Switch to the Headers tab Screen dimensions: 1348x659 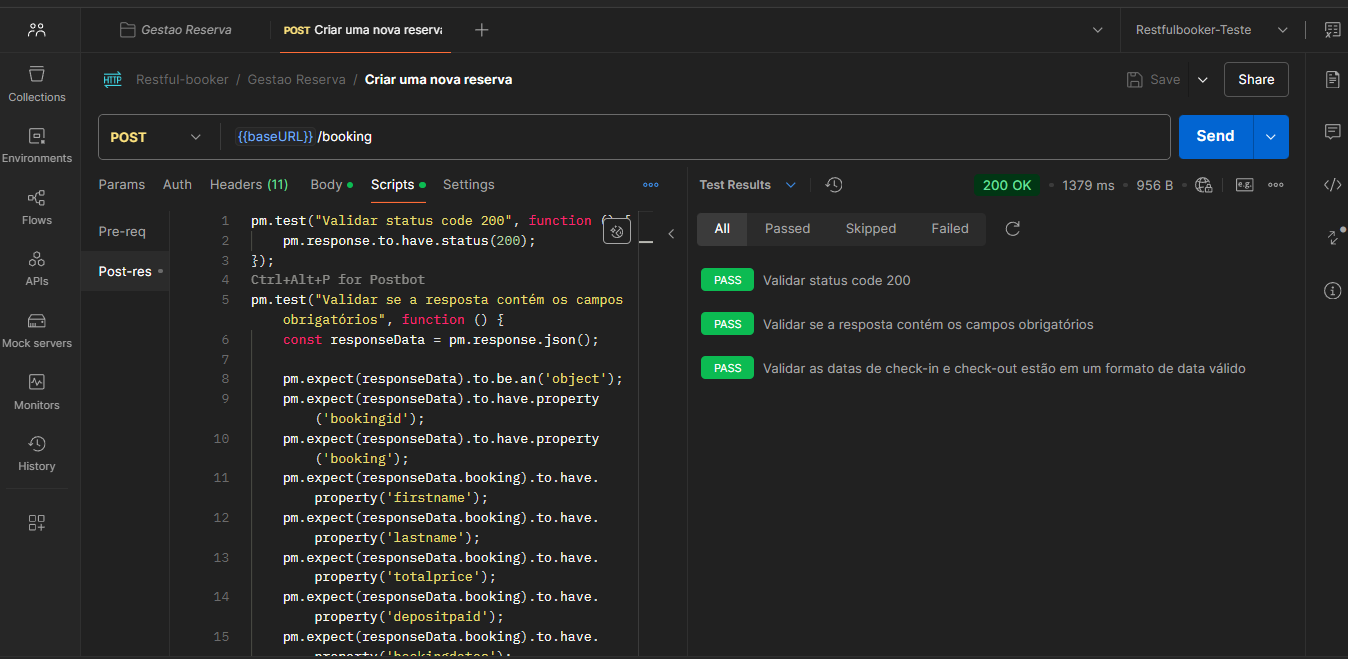point(249,185)
